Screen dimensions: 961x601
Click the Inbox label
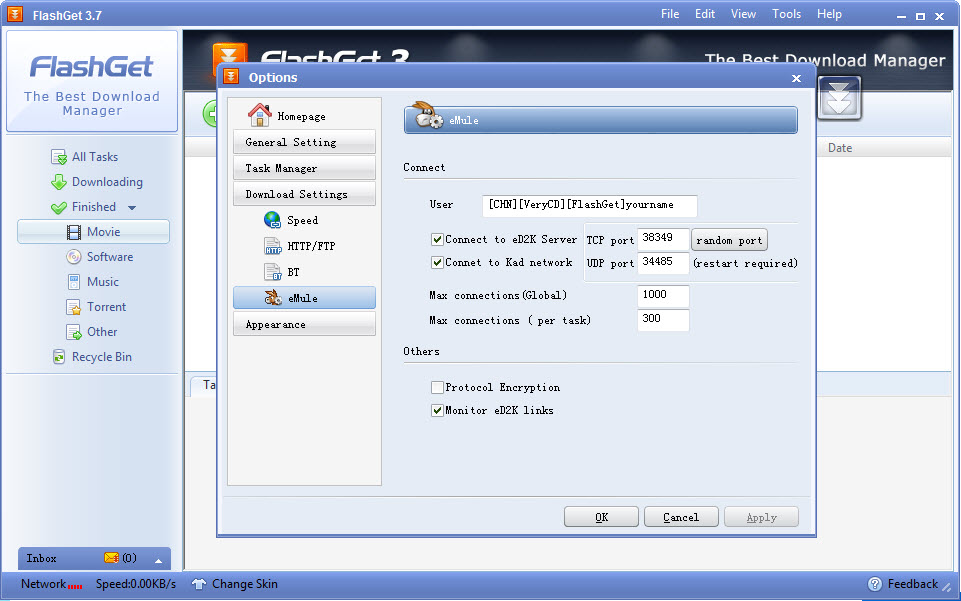tap(42, 558)
